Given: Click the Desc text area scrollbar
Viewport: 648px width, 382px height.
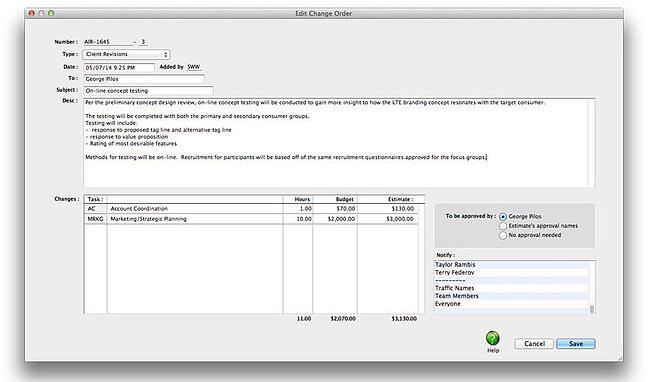Looking at the screenshot, I should pyautogui.click(x=591, y=143).
